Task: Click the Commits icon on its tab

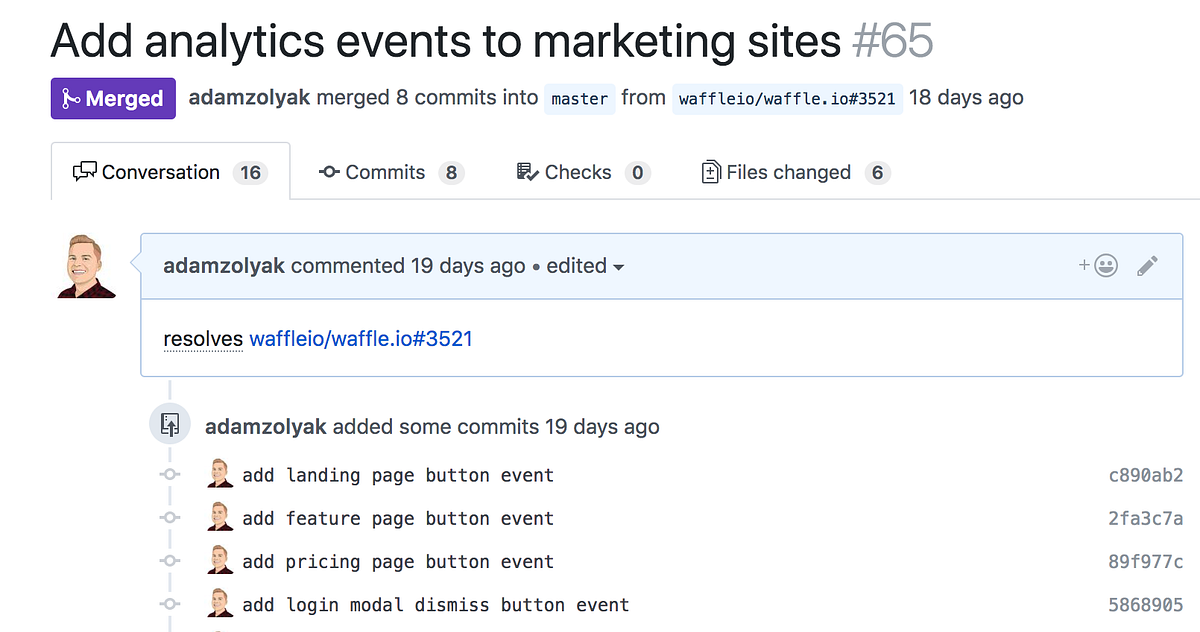Action: coord(329,172)
